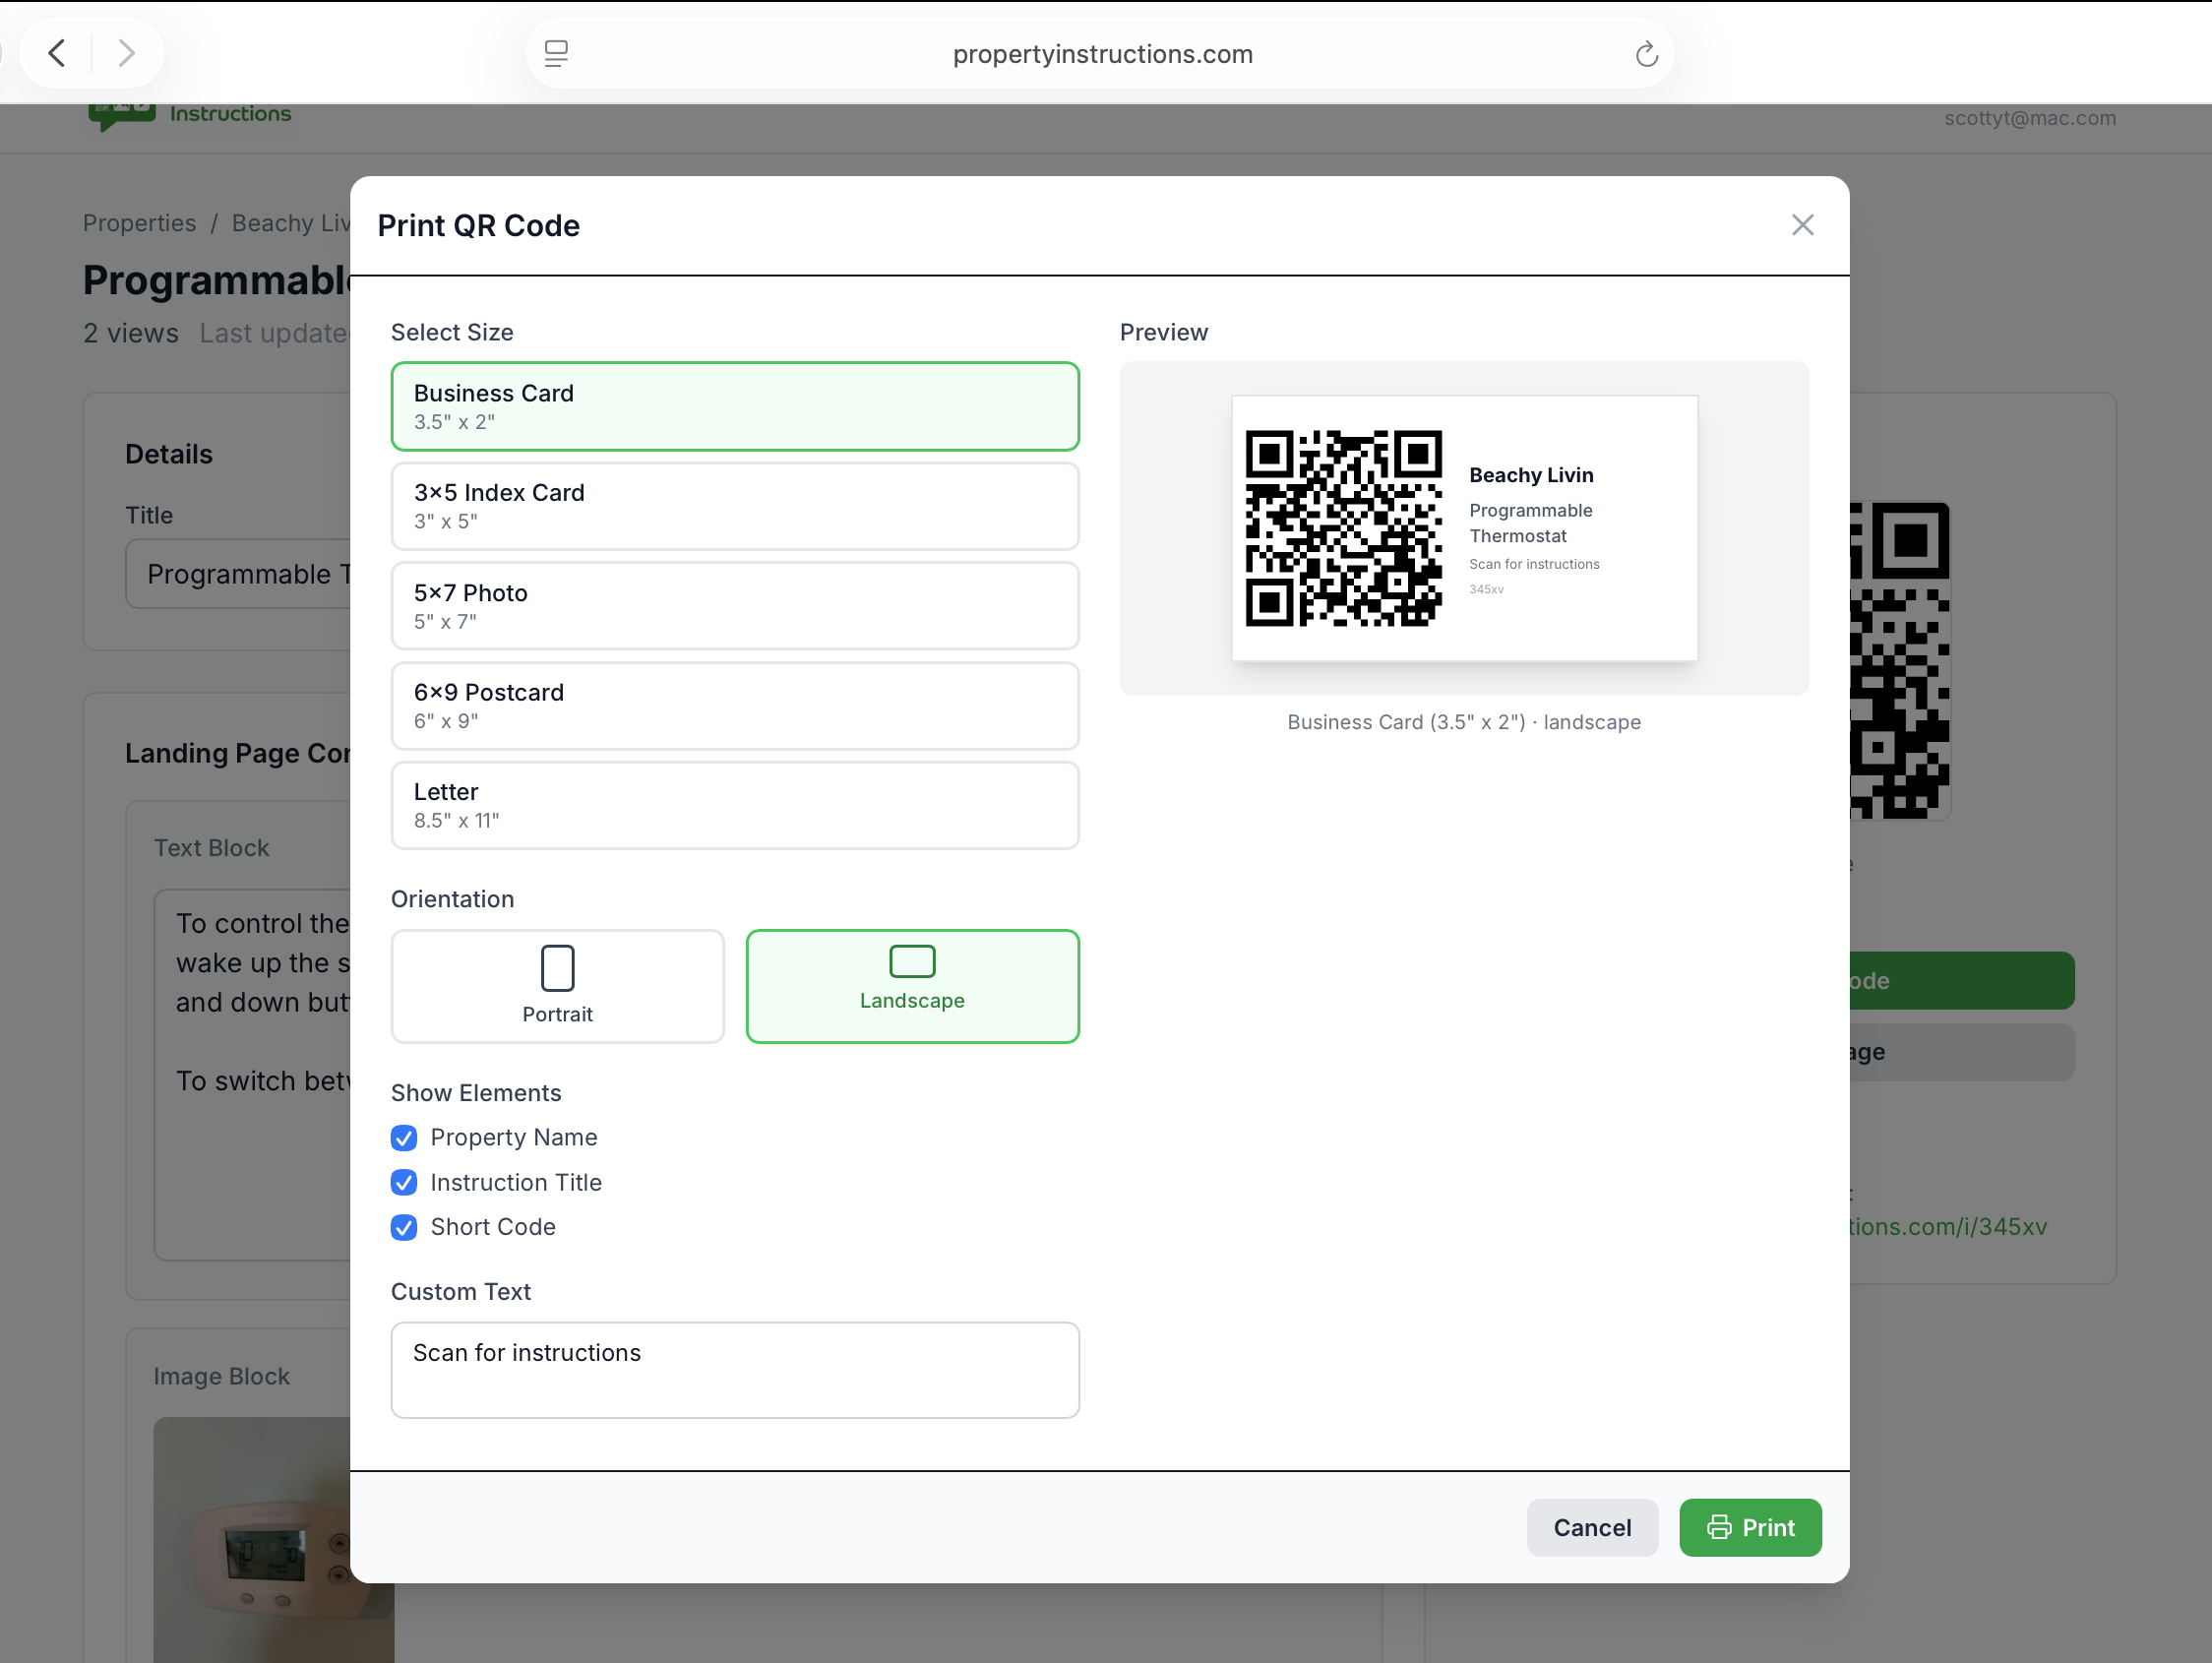2212x1663 pixels.
Task: Navigate back using the browser back arrow
Action: [x=56, y=53]
